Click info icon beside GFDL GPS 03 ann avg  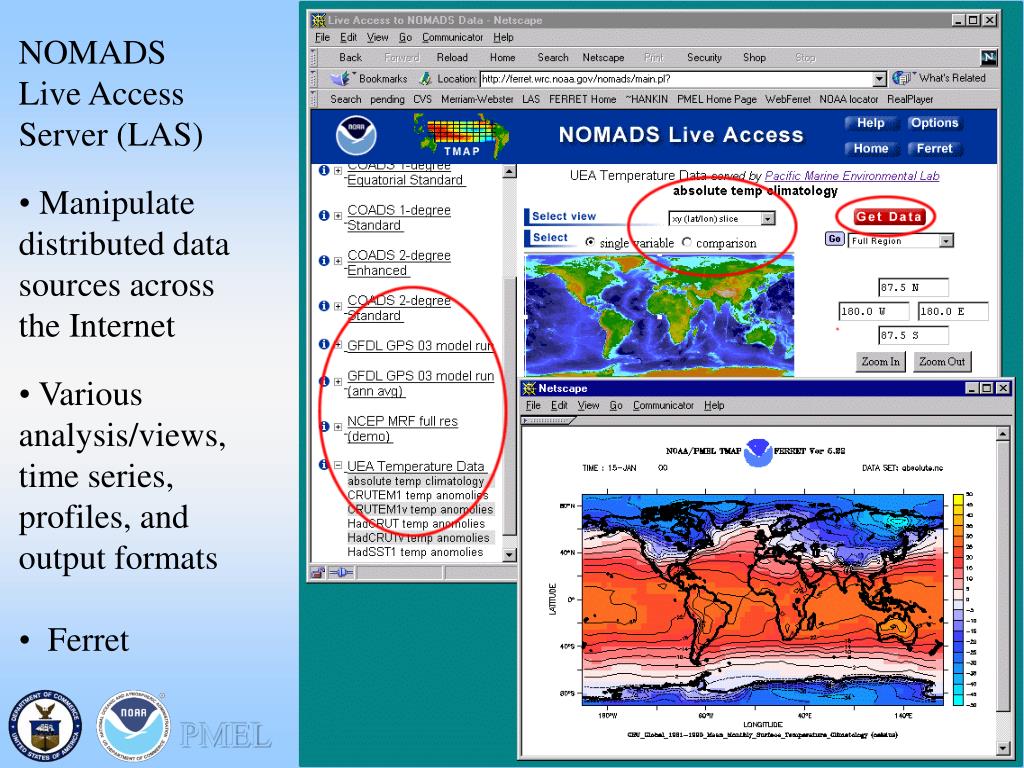(x=324, y=381)
